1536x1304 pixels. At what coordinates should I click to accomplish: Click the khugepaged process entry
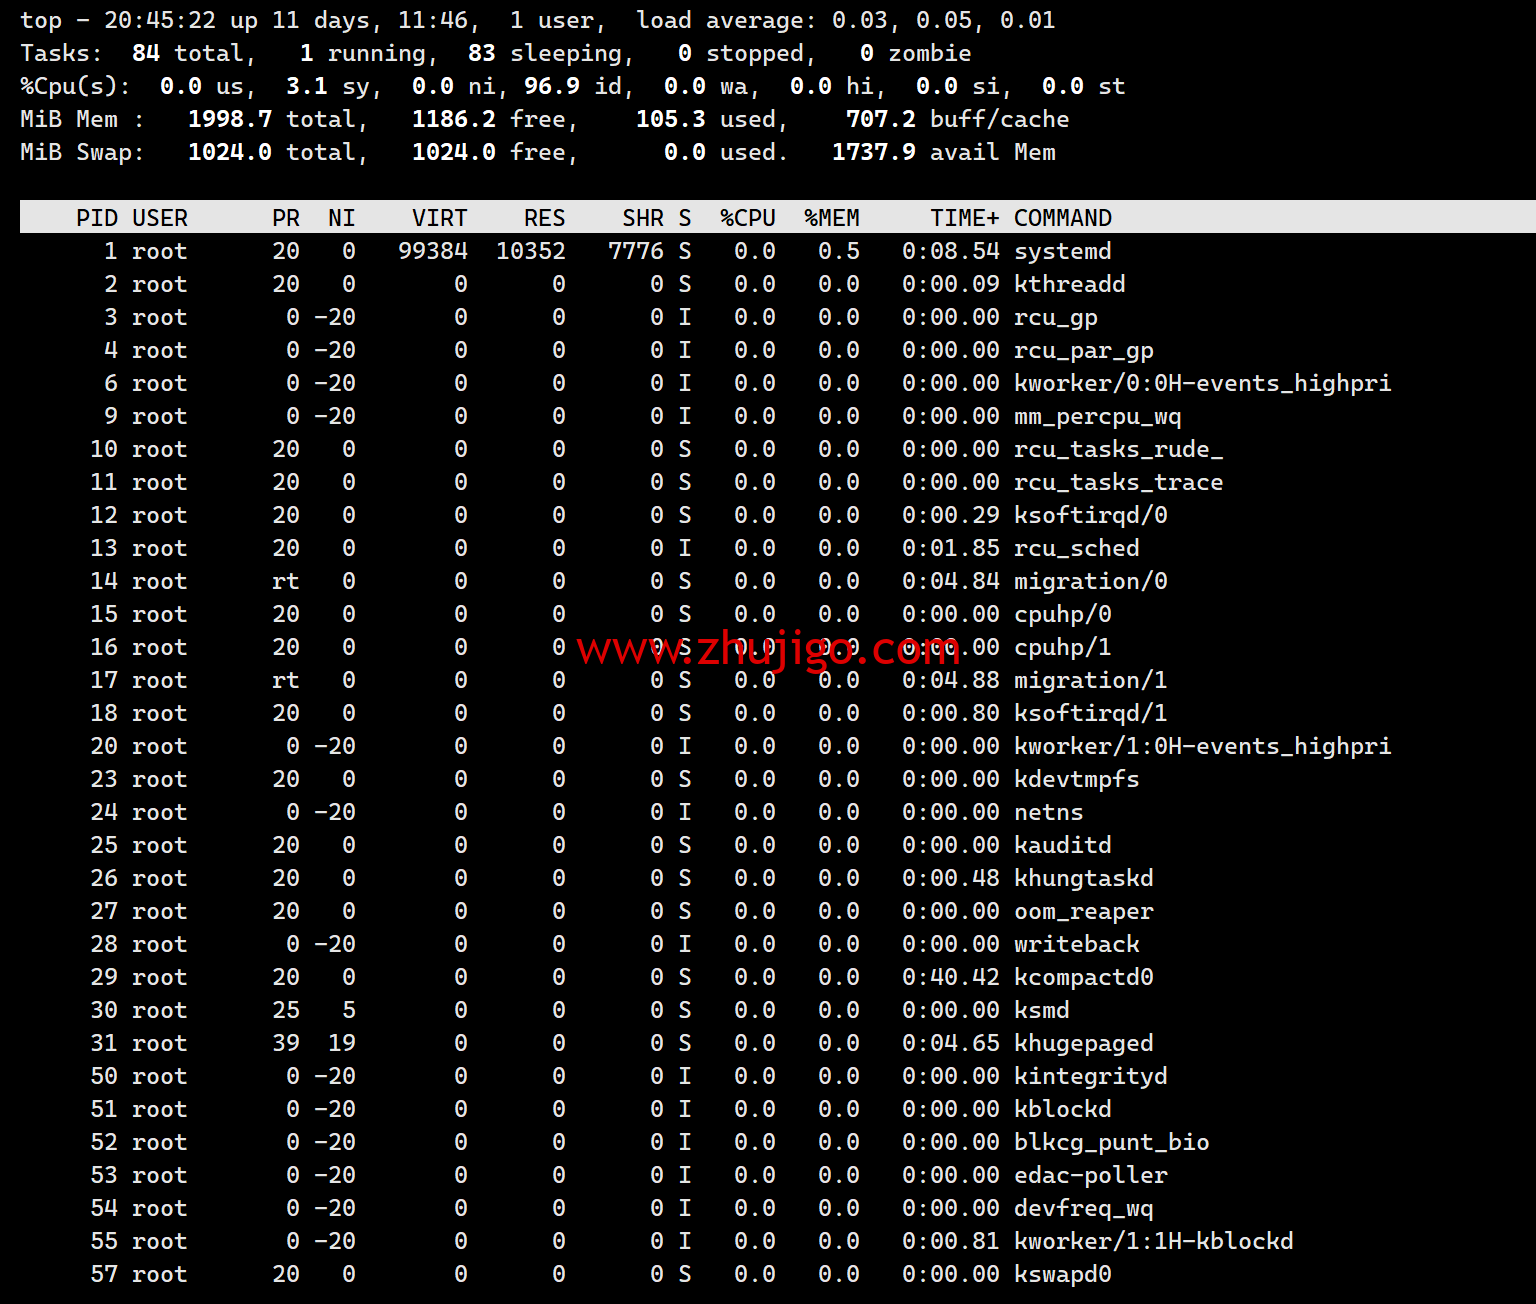[x=1083, y=1043]
